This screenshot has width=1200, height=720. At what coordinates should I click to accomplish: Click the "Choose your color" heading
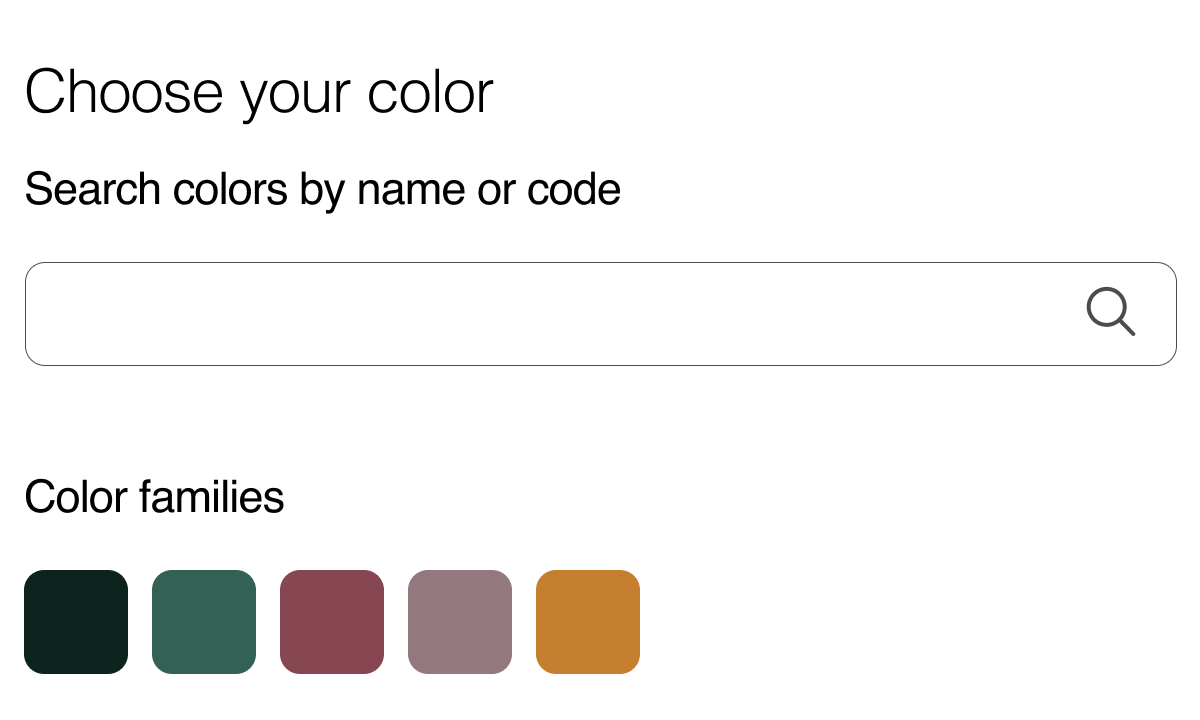(259, 92)
